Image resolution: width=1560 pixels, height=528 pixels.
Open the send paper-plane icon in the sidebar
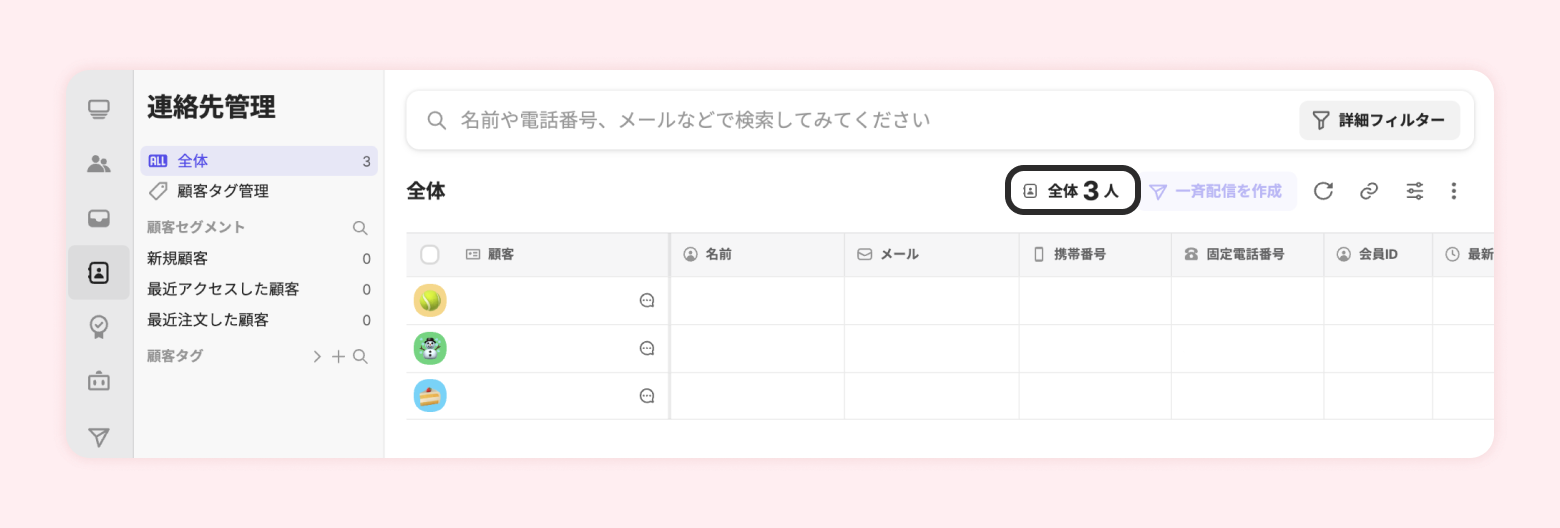[98, 436]
